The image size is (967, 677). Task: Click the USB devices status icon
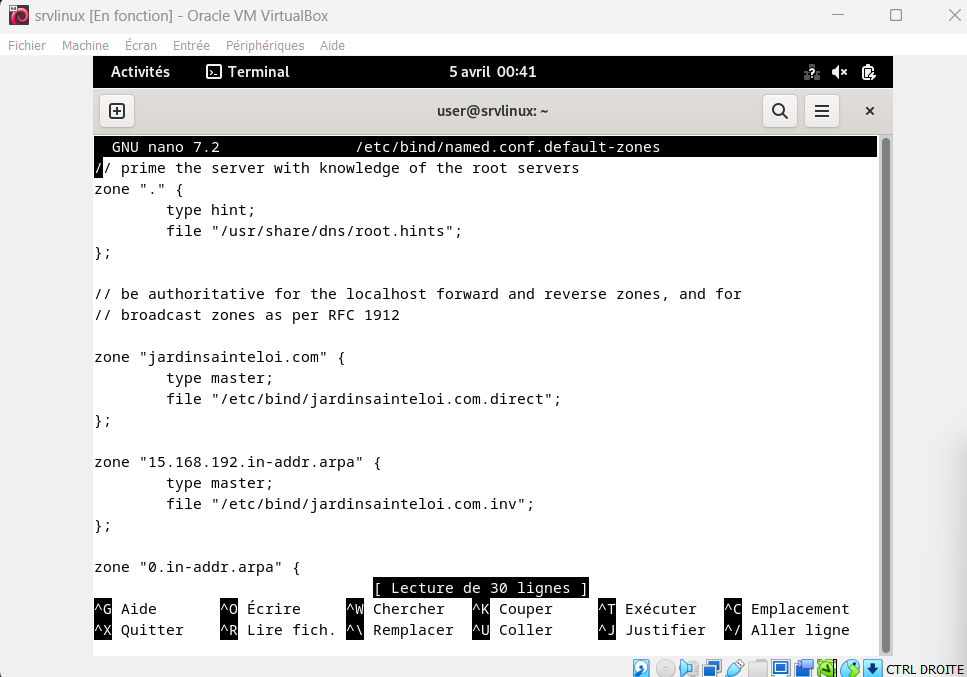click(735, 668)
